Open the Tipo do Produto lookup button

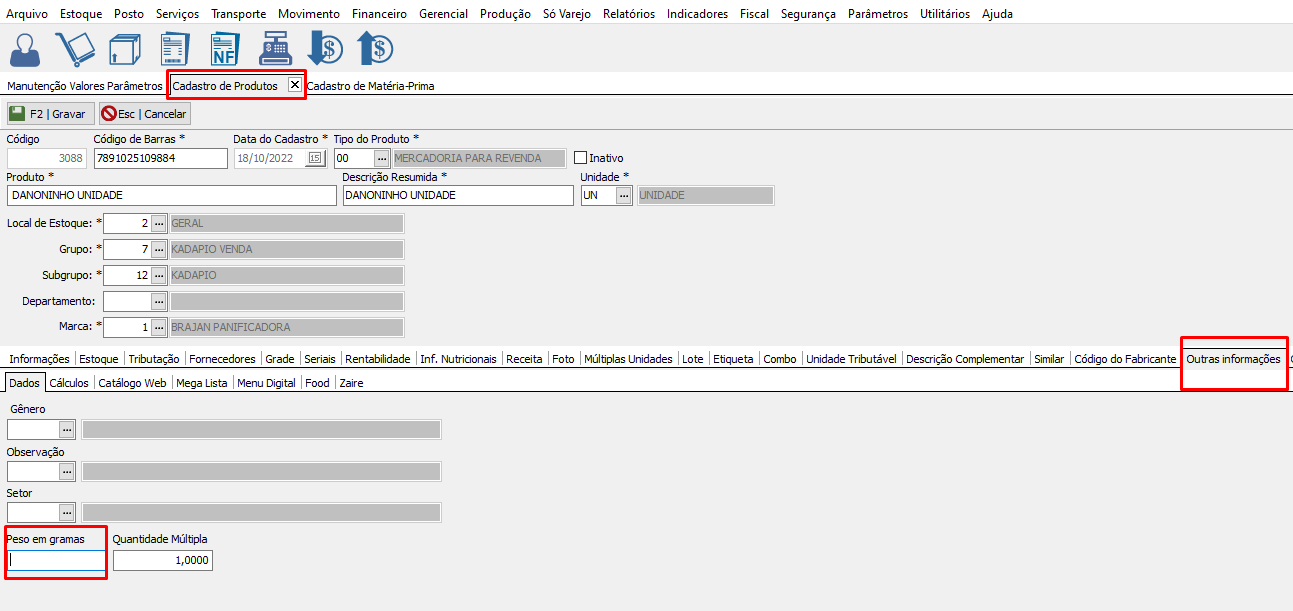[x=381, y=158]
